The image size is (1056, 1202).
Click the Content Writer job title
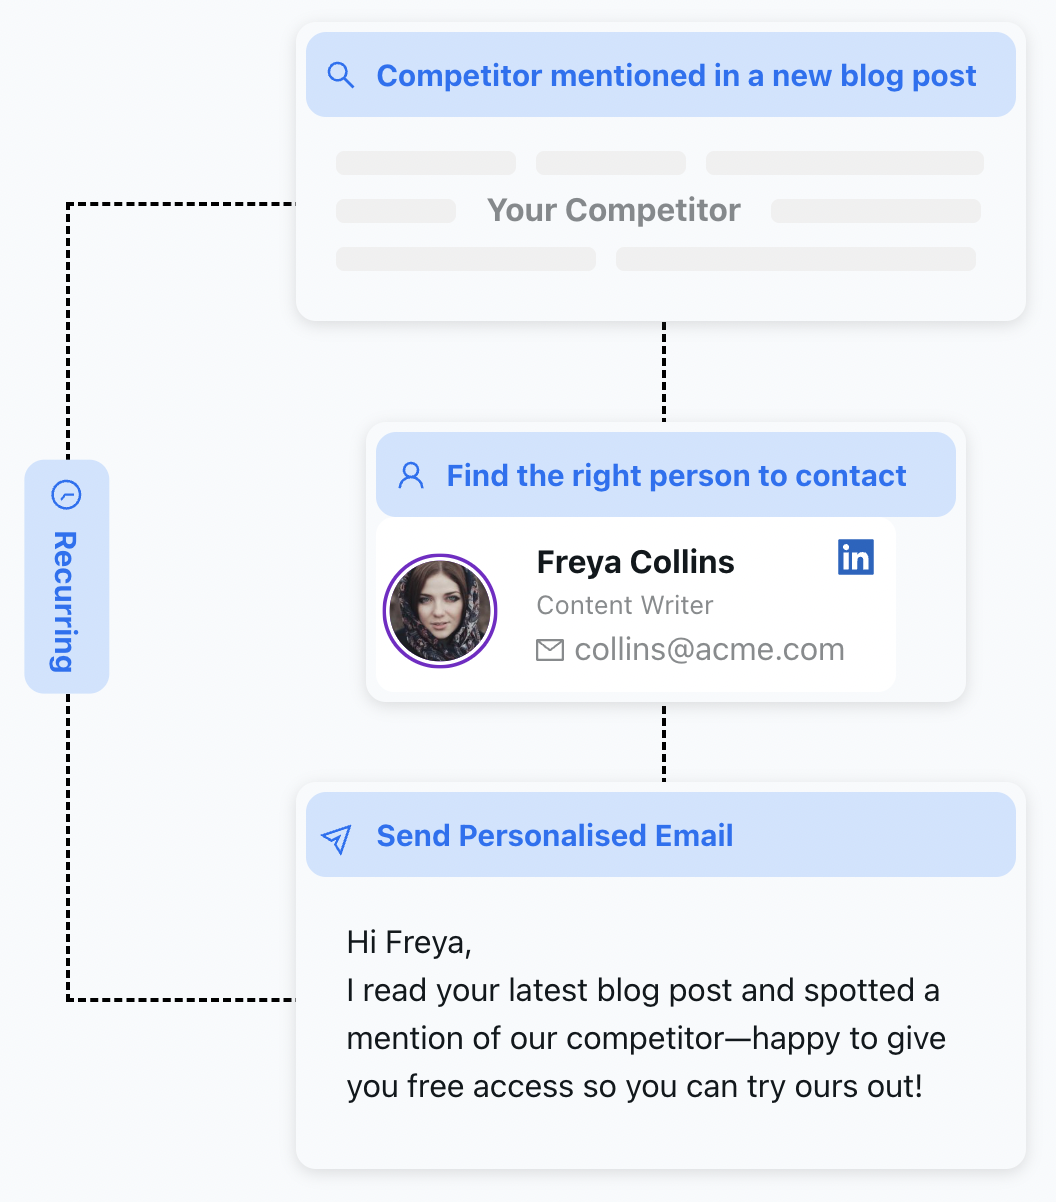(625, 605)
